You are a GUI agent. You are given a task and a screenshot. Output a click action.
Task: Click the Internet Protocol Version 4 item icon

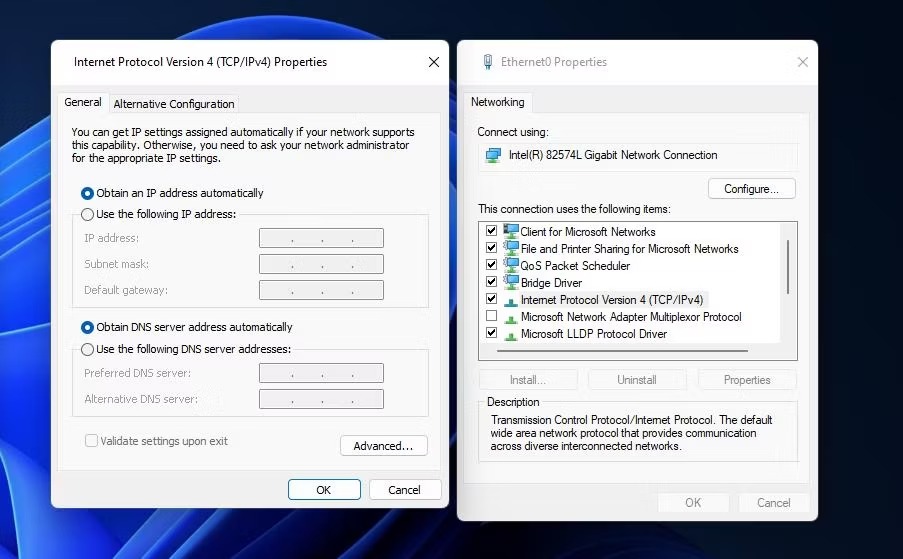pyautogui.click(x=511, y=301)
